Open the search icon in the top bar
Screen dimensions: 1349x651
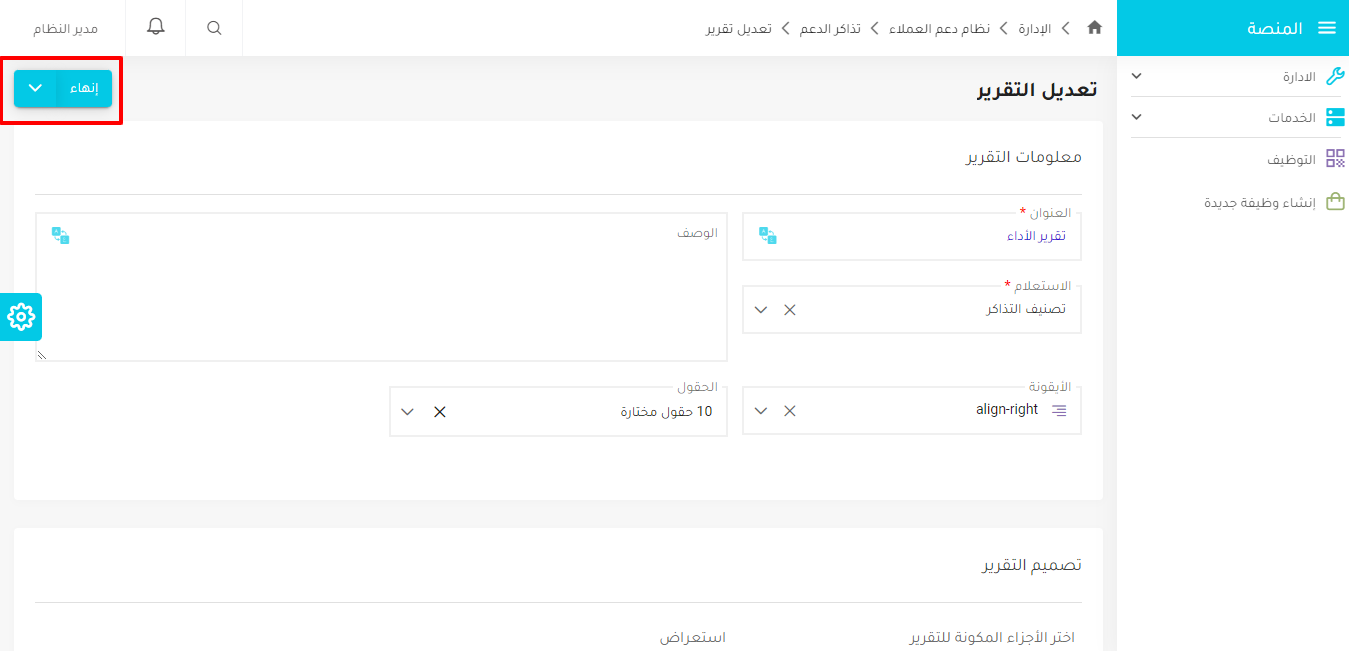tap(213, 27)
